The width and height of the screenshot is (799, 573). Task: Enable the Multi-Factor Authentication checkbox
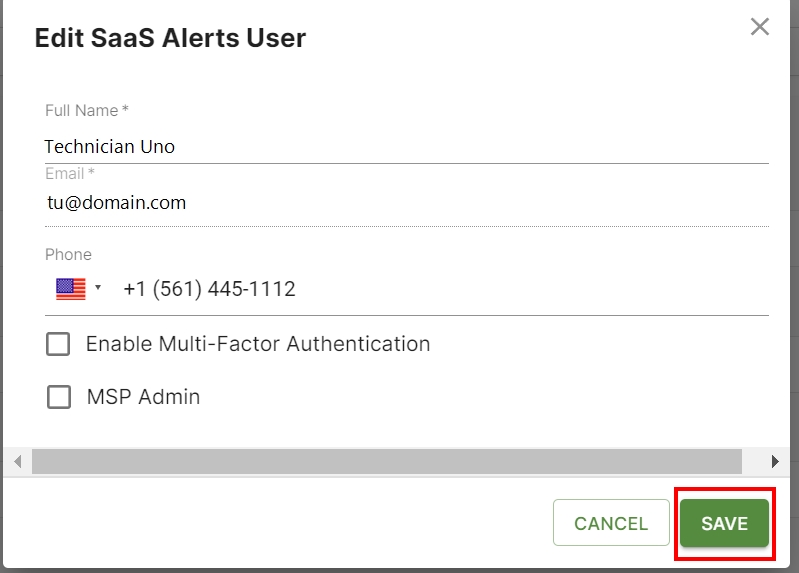coord(59,344)
